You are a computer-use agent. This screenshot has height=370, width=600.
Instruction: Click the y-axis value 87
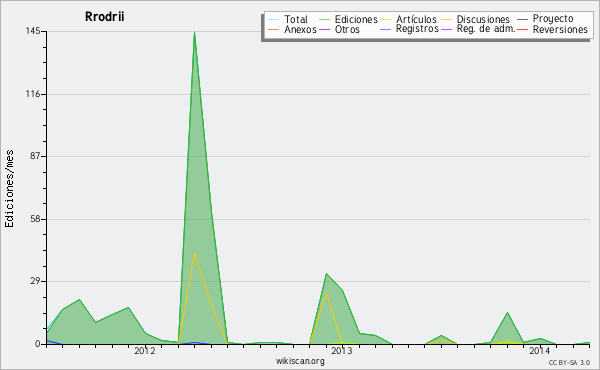[36, 156]
